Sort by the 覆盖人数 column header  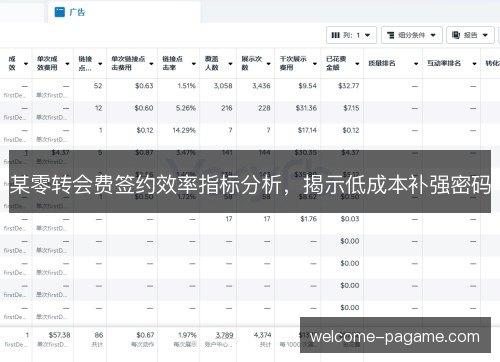point(212,63)
